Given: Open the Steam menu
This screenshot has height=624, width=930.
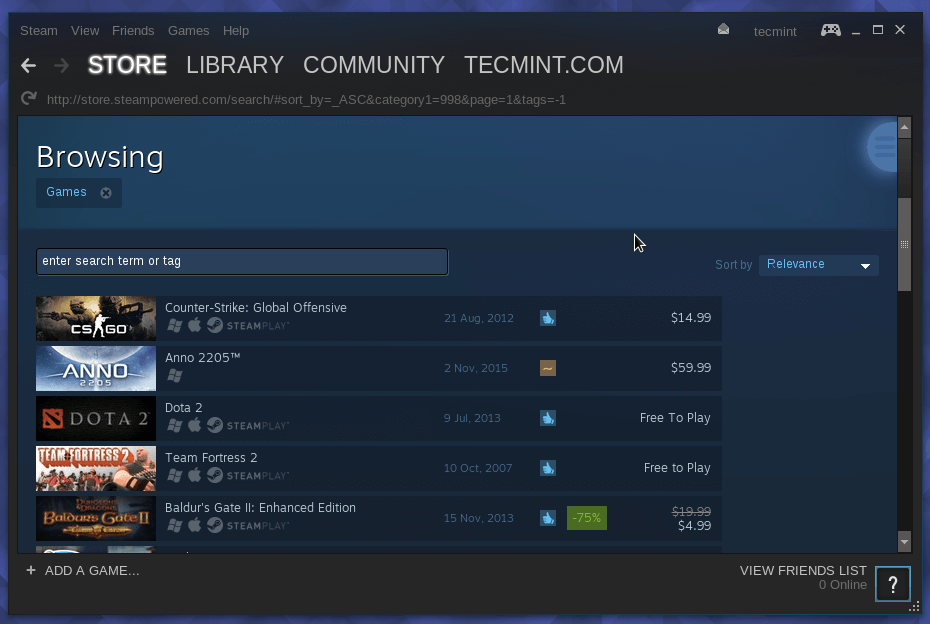Looking at the screenshot, I should pos(39,31).
